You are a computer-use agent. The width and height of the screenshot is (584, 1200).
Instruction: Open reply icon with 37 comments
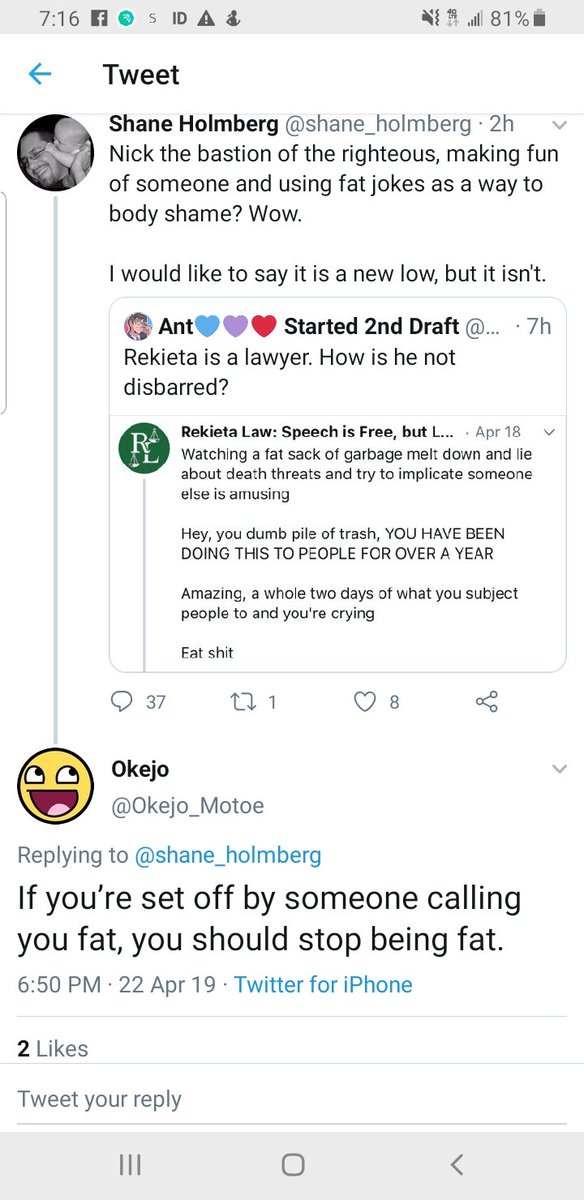pos(123,702)
